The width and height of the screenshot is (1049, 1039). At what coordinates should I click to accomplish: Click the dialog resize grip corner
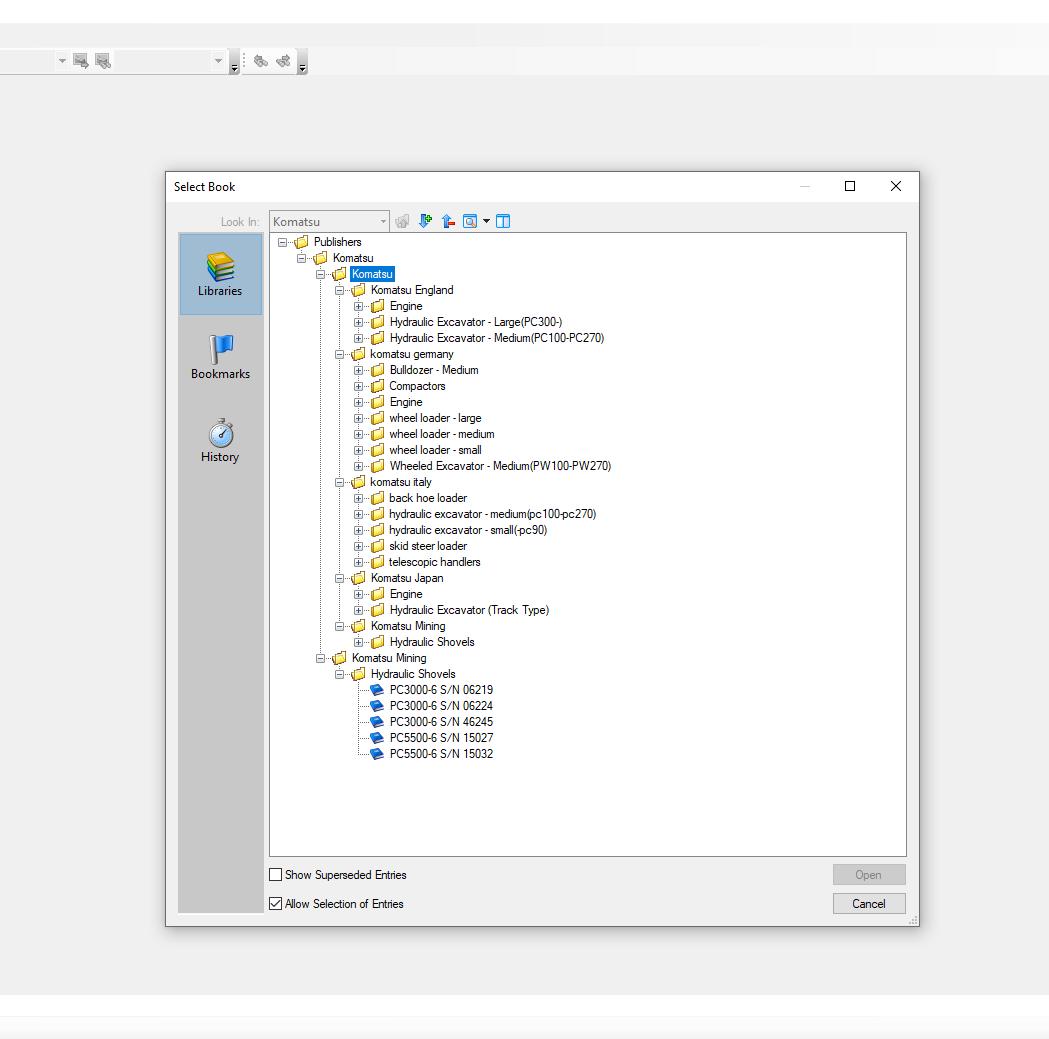pyautogui.click(x=913, y=921)
